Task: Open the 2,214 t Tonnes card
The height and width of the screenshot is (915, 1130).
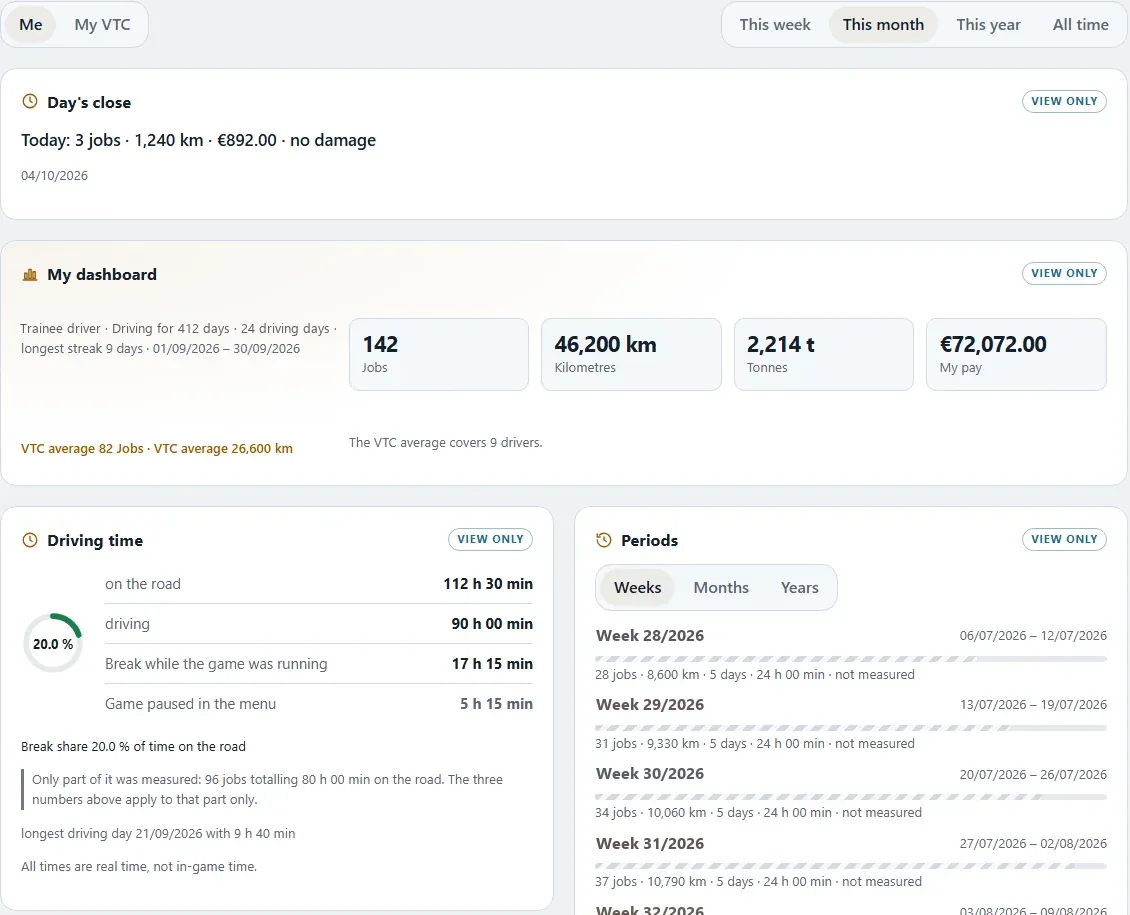Action: (x=824, y=354)
